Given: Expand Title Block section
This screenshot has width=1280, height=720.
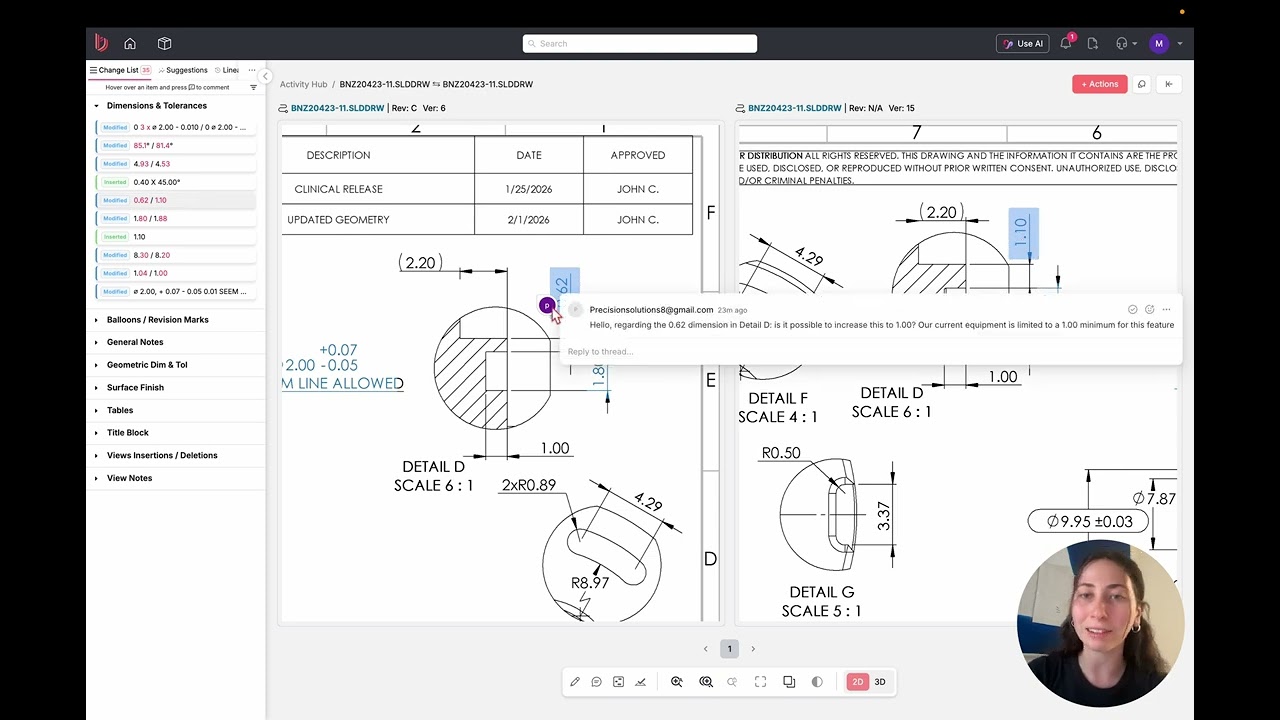Looking at the screenshot, I should point(97,433).
